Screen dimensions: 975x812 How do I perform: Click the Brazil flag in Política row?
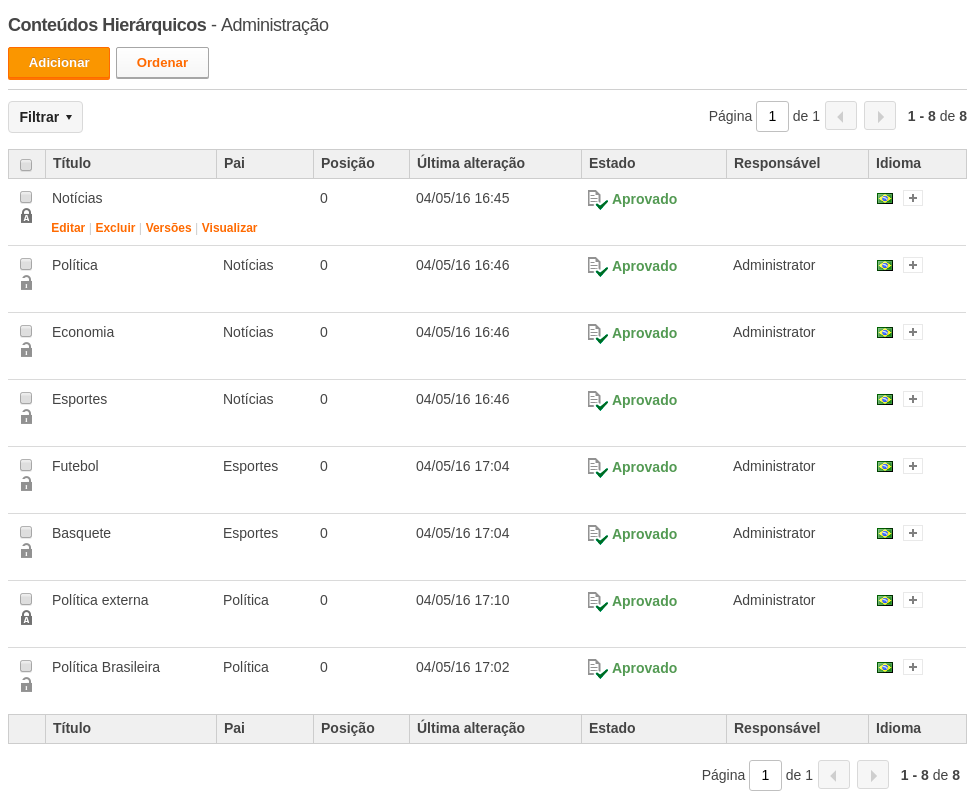click(x=885, y=265)
